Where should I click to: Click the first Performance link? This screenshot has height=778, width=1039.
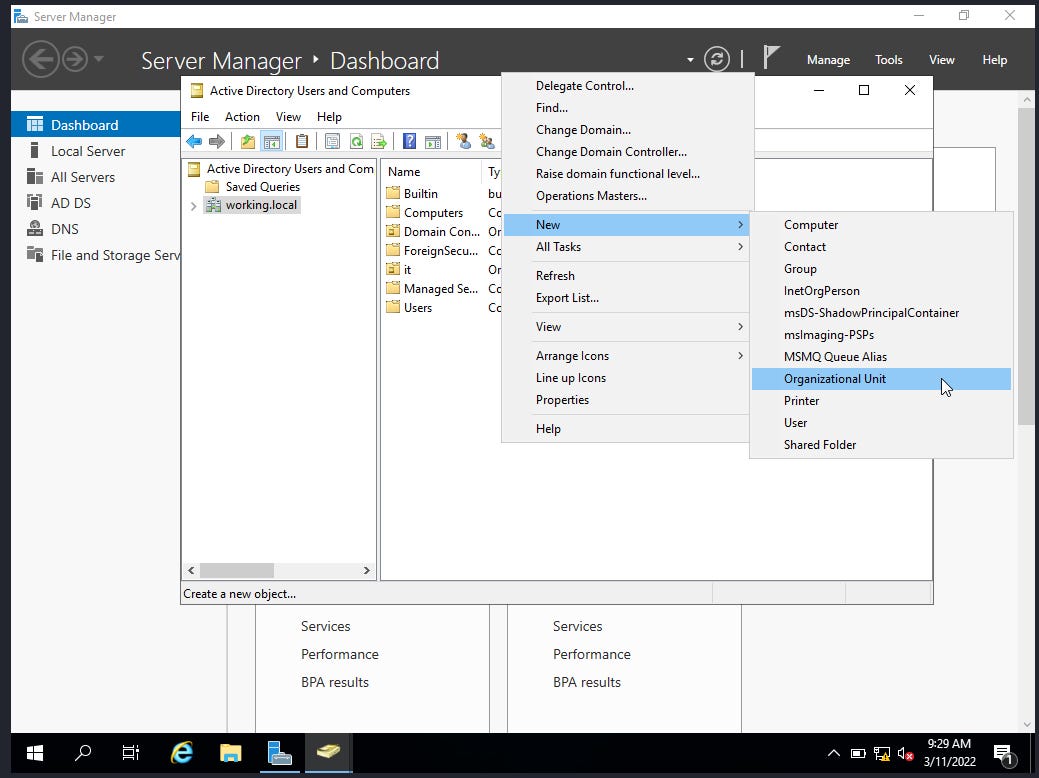pos(340,654)
